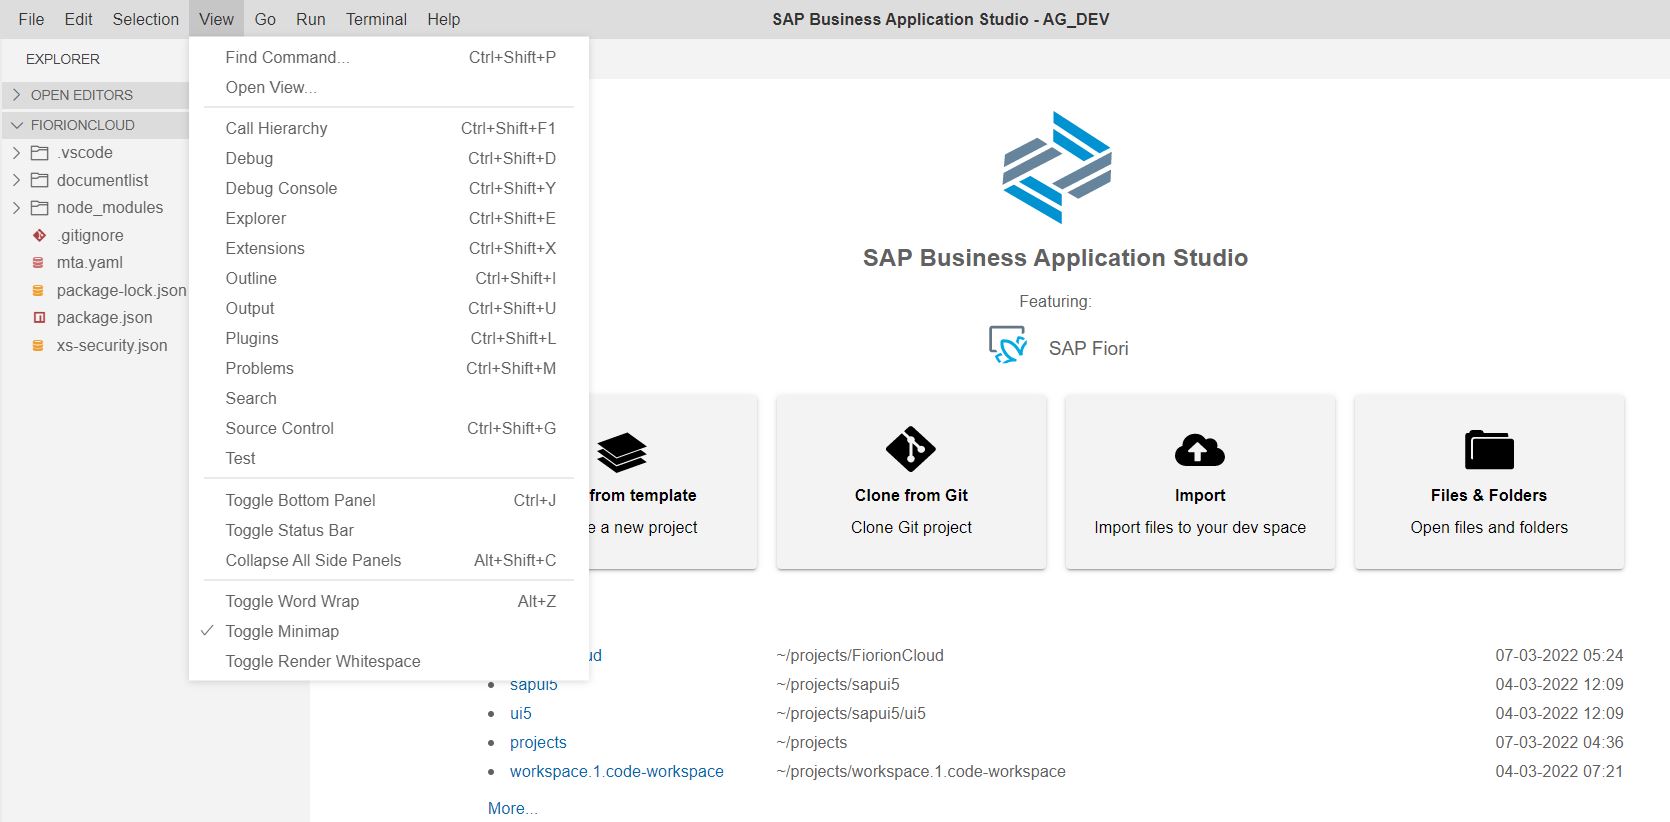Toggle the Status Bar visibility
Viewport: 1670px width, 822px height.
coord(289,530)
